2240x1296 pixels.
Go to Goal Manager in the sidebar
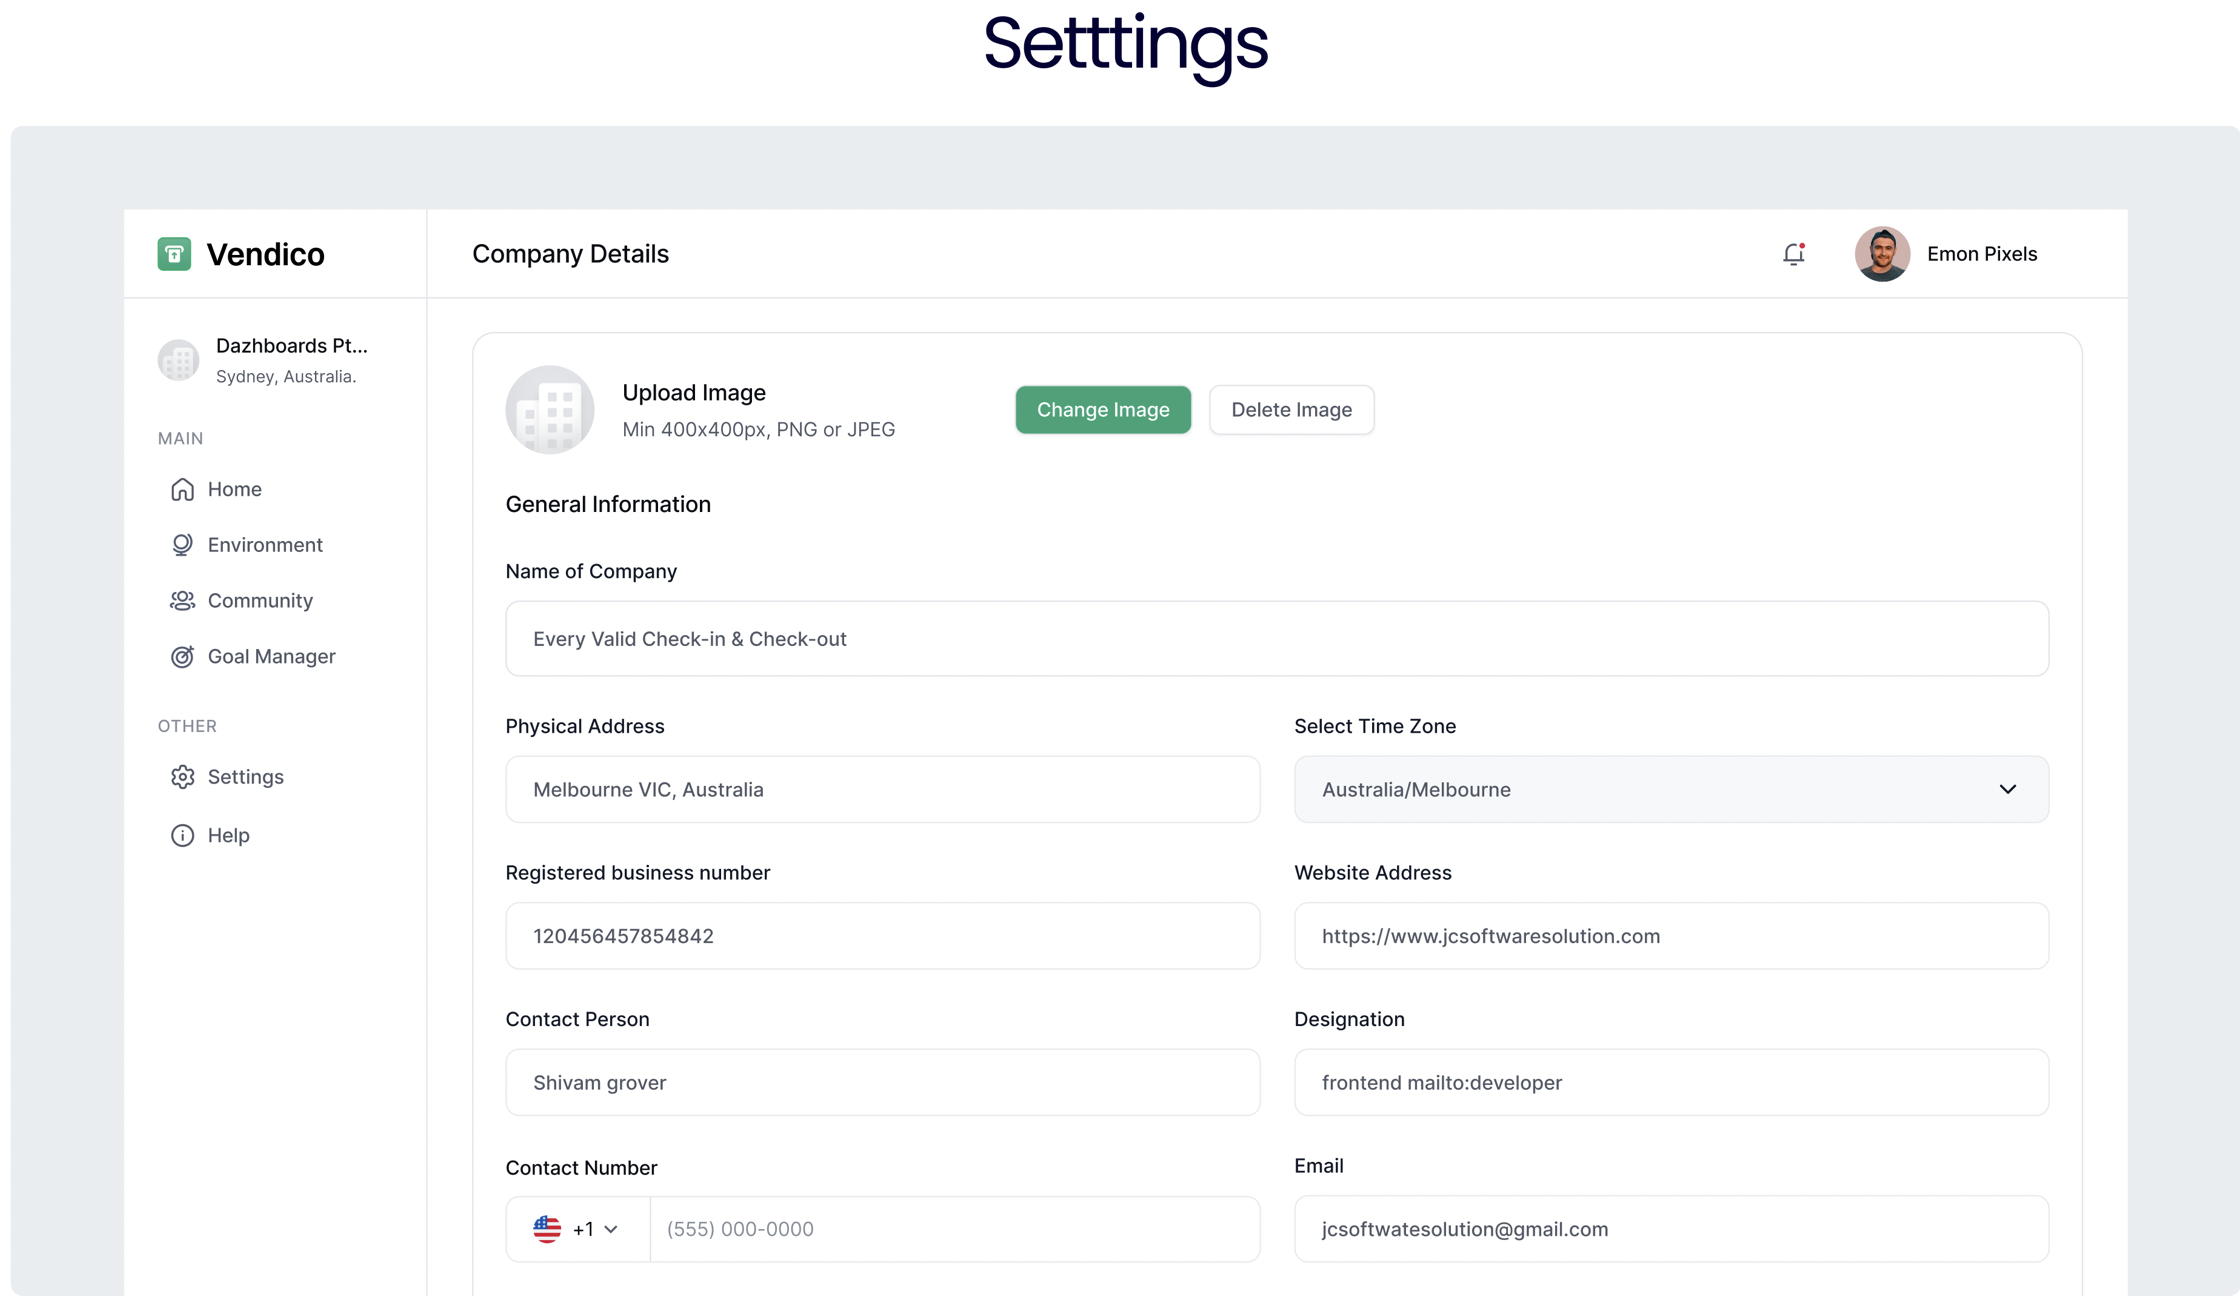[x=271, y=657]
